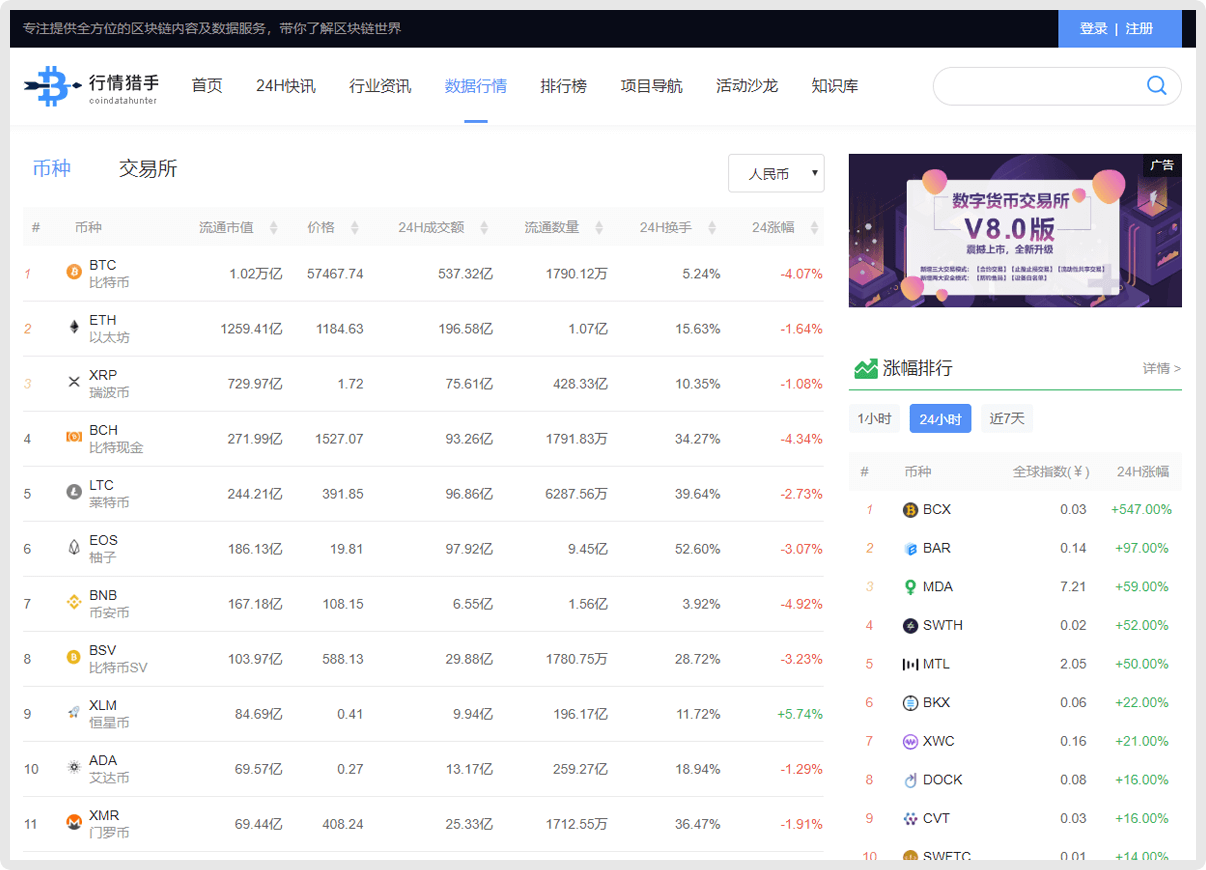This screenshot has width=1206, height=870.
Task: Switch to the 交易所 tab
Action: [148, 169]
